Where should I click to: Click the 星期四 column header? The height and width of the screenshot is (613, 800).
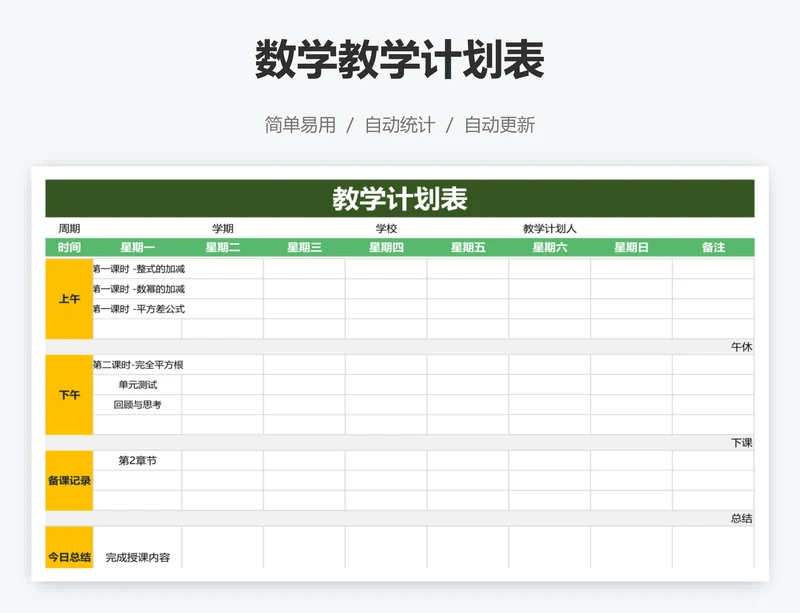(386, 248)
